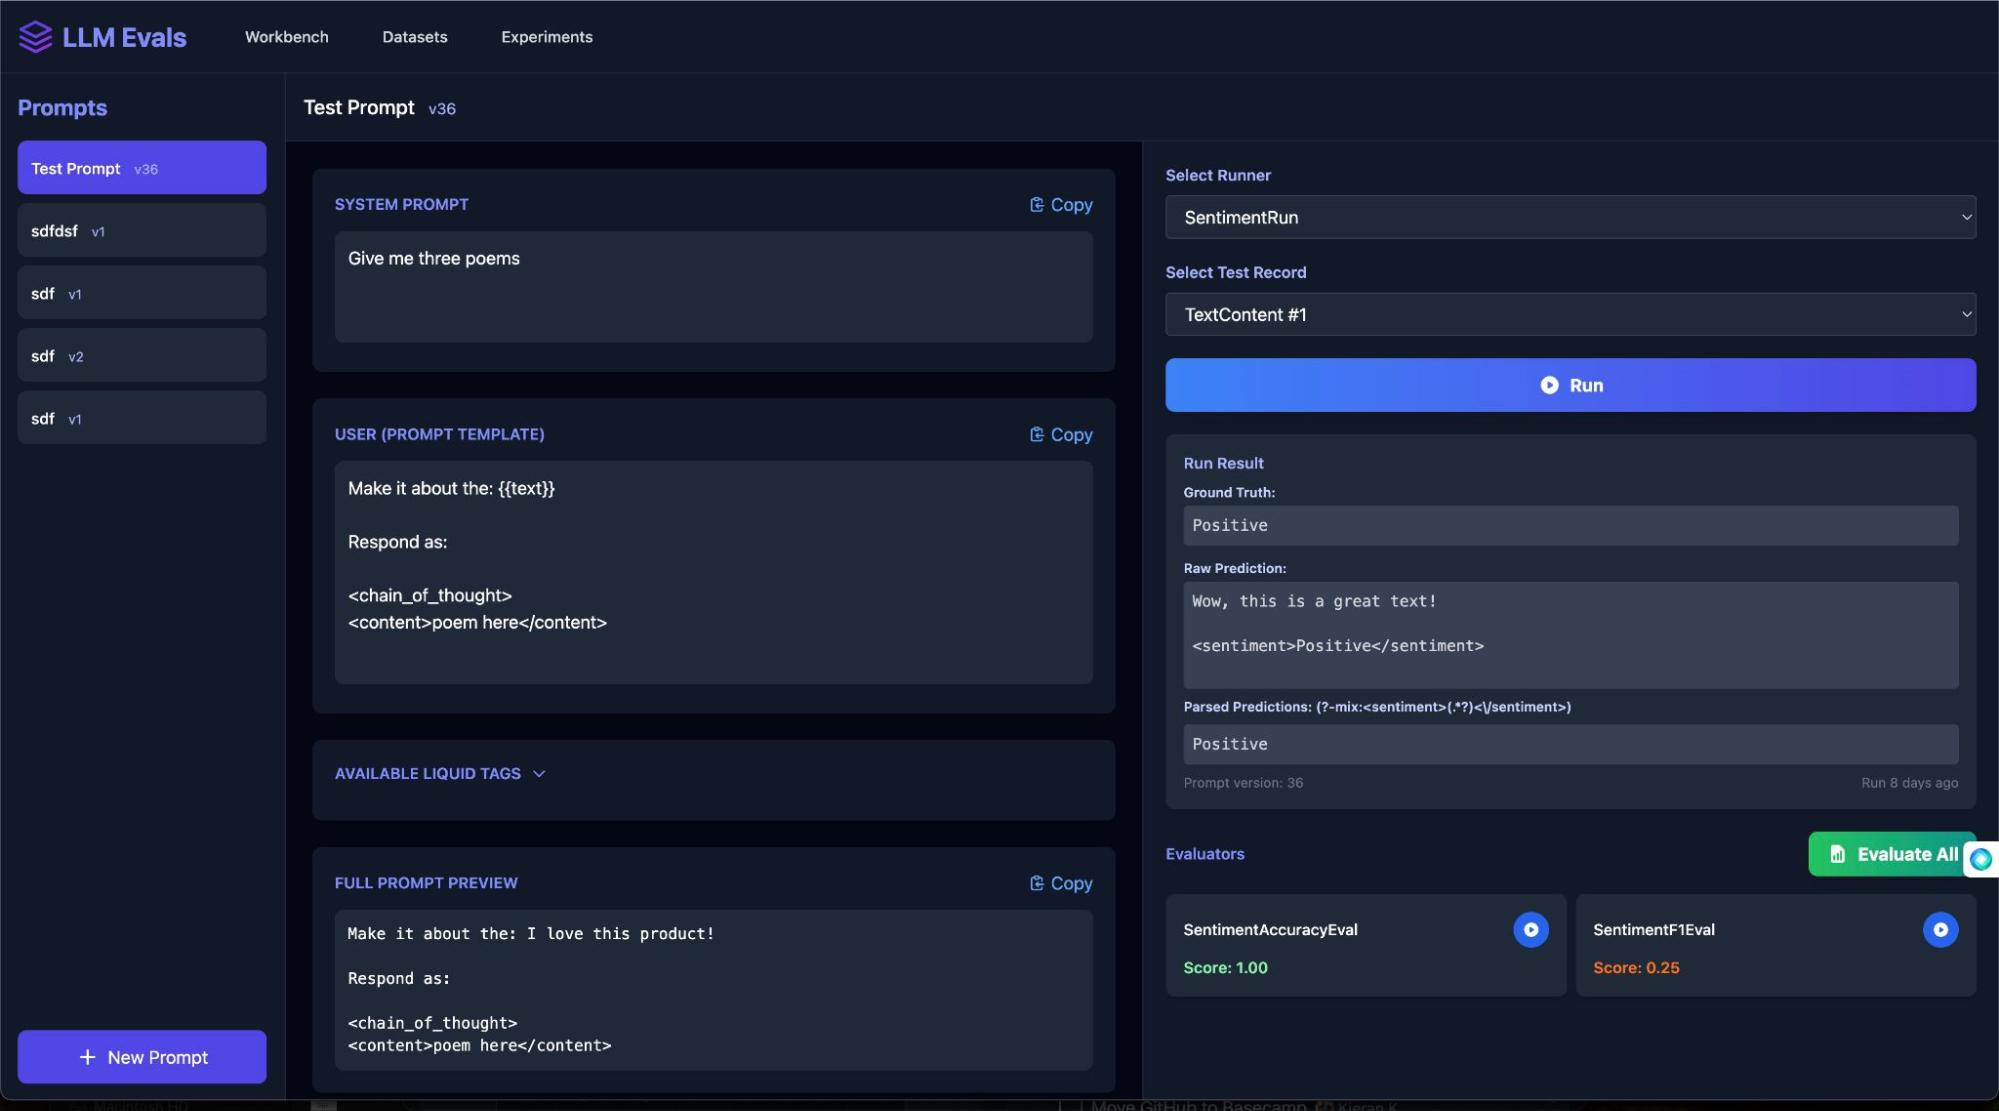The height and width of the screenshot is (1111, 1999).
Task: Click the blue Run button
Action: [x=1569, y=385]
